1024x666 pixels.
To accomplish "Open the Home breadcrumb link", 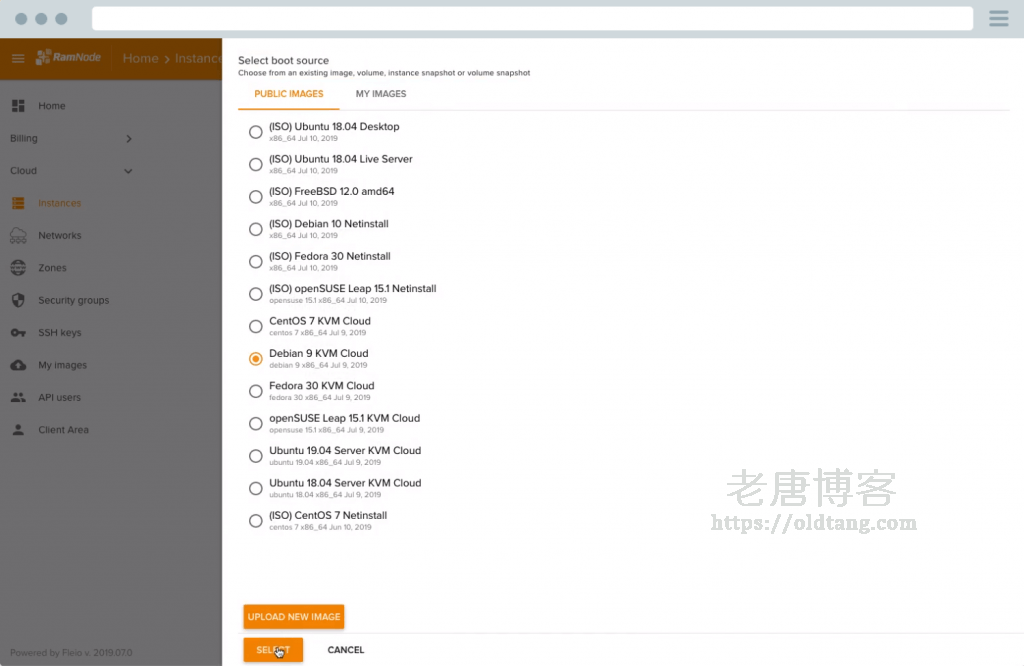I will click(140, 57).
